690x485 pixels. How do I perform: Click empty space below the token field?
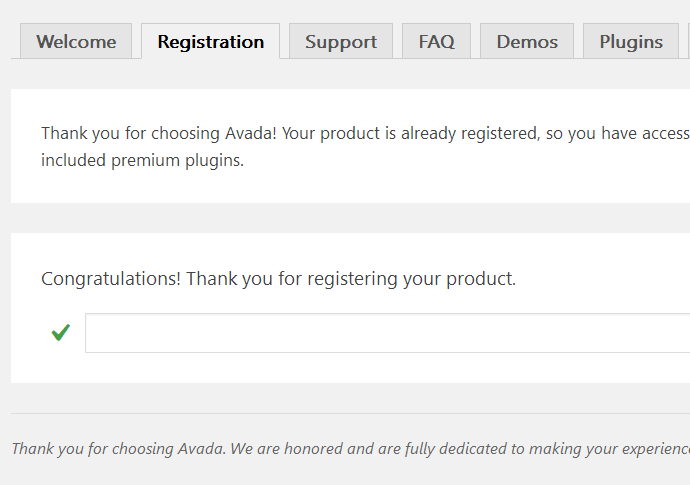[350, 368]
